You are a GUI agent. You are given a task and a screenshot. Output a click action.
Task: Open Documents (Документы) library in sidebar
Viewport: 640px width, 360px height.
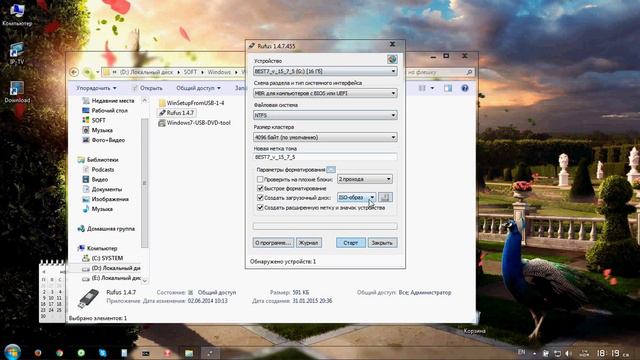102,189
